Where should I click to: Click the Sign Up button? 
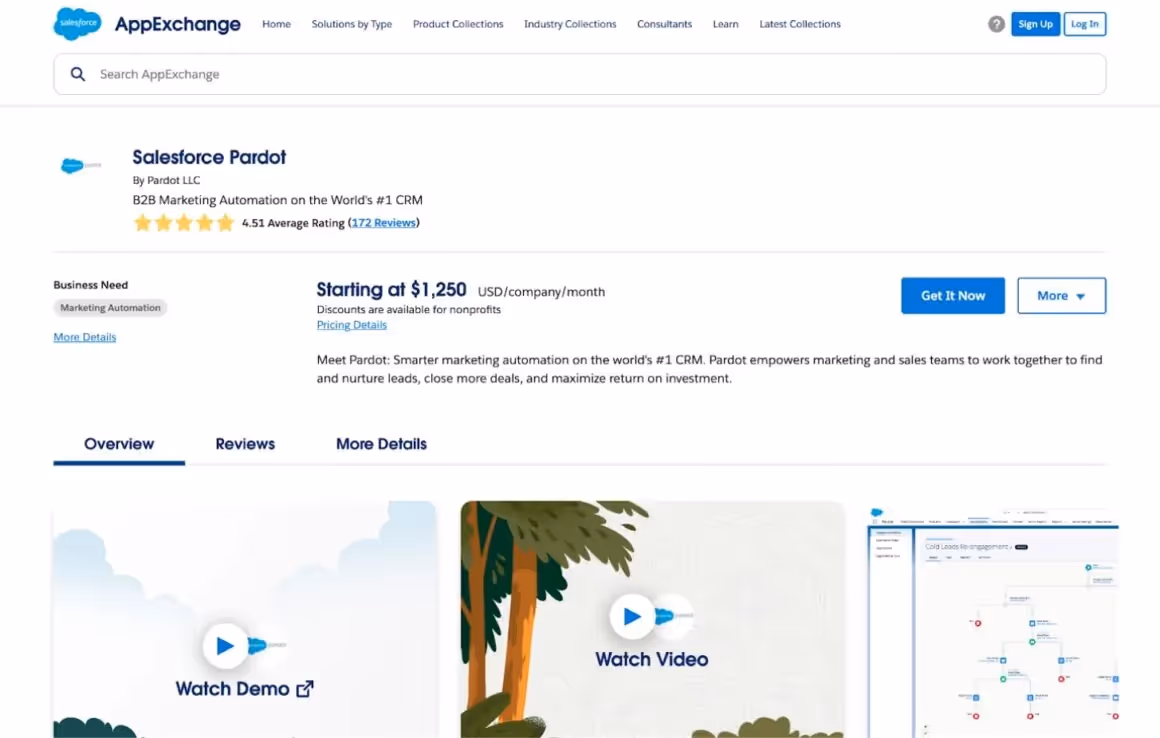coord(1035,24)
